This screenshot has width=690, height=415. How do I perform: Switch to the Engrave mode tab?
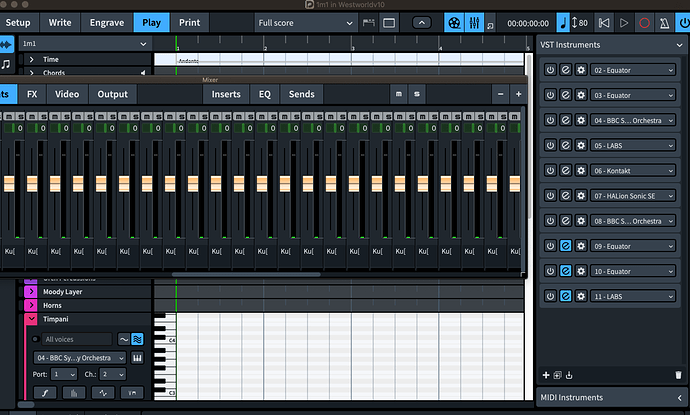107,22
